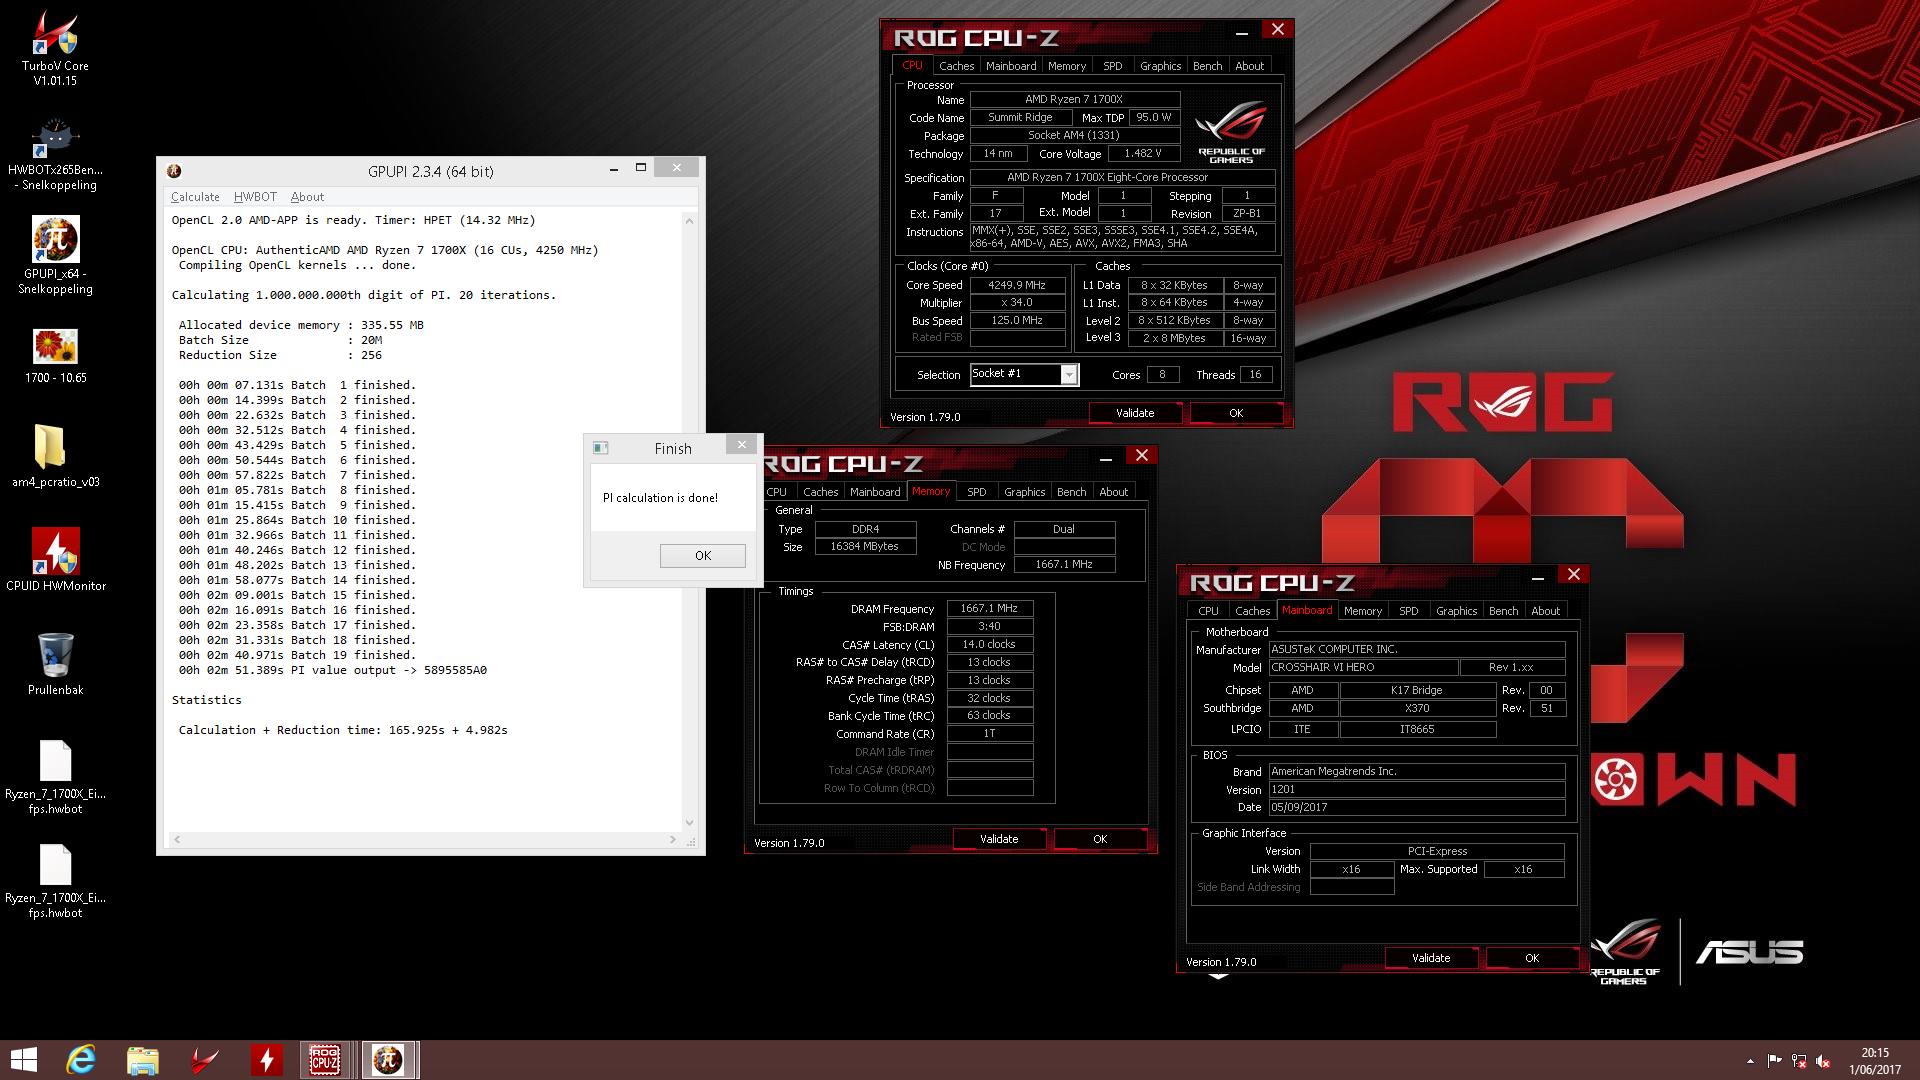Image resolution: width=1920 pixels, height=1080 pixels.
Task: Show hidden tray icons arrow
Action: click(x=1750, y=1061)
